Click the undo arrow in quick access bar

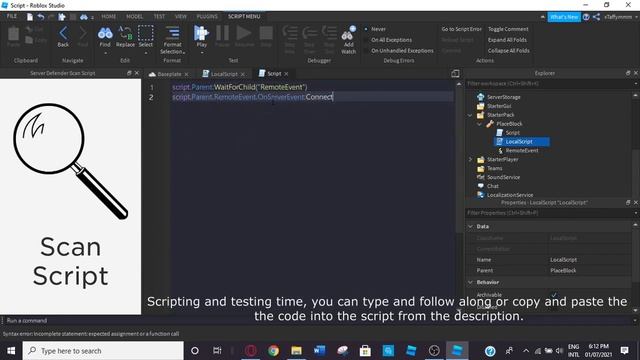coord(40,17)
